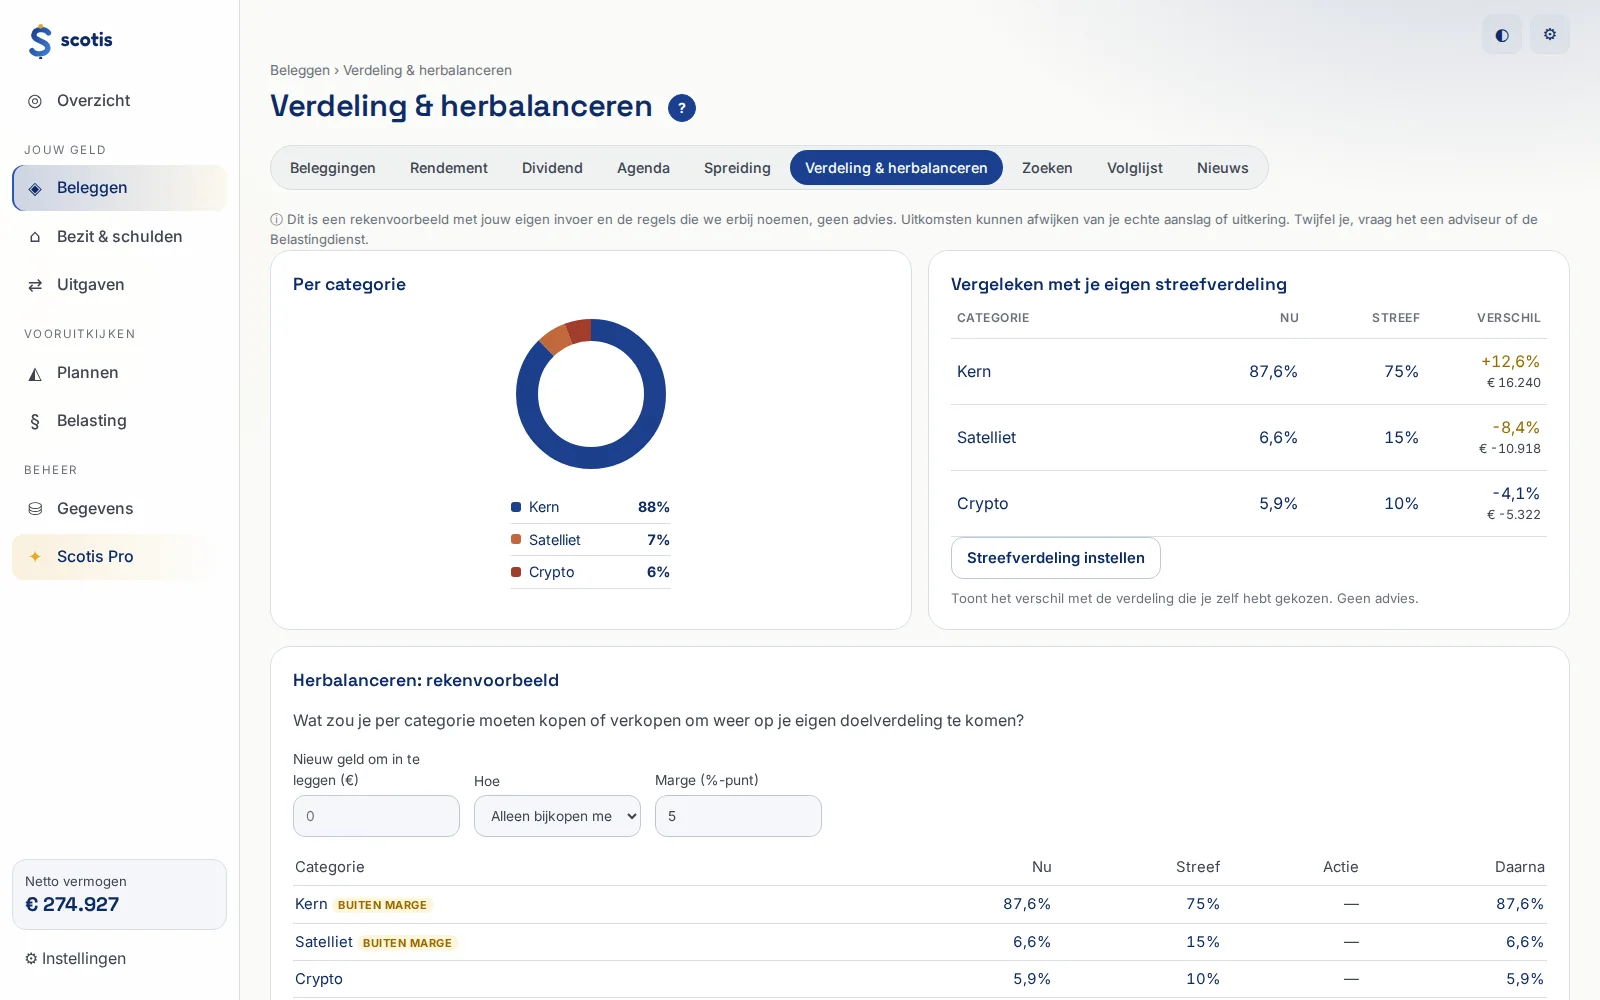Go to the Zoeken tab

point(1047,168)
